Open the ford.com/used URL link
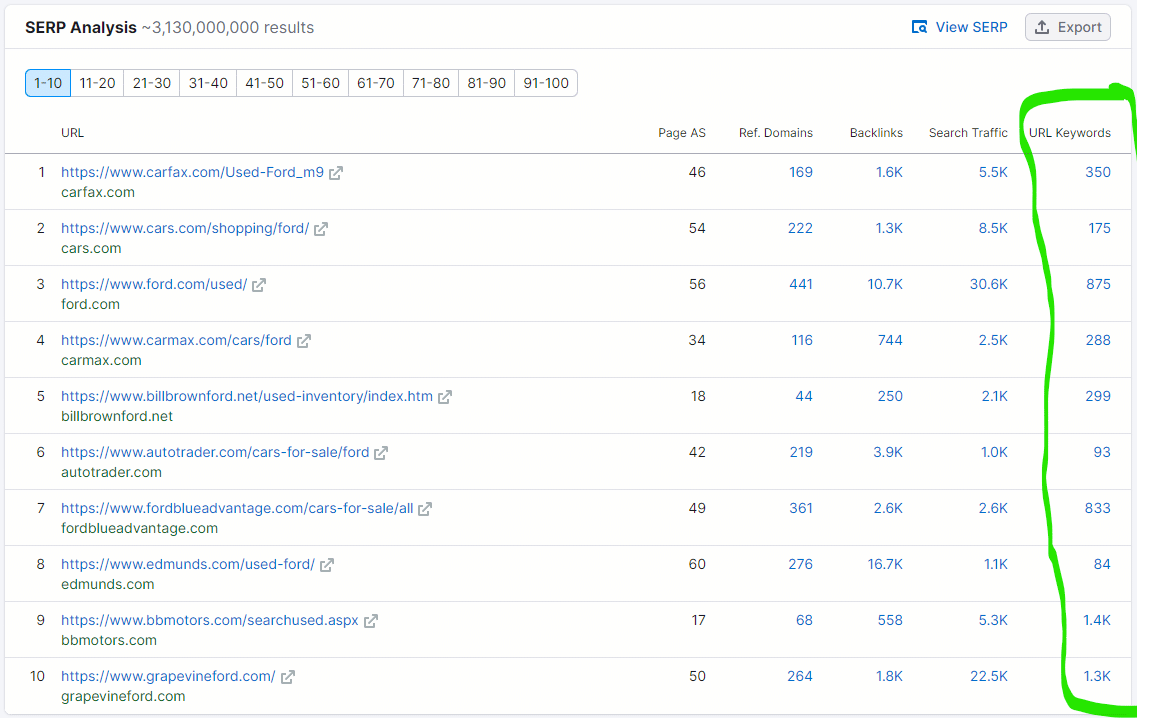Image resolution: width=1169 pixels, height=718 pixels. tap(154, 284)
